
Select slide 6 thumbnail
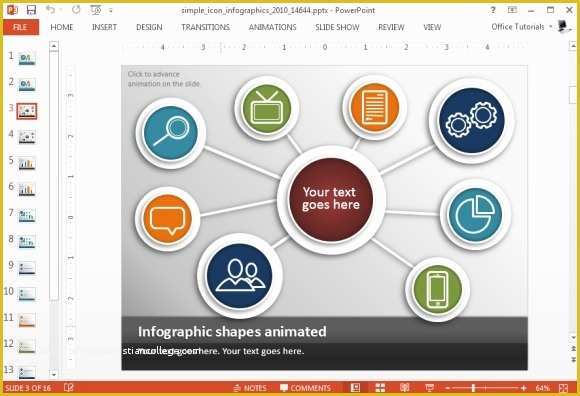(27, 190)
